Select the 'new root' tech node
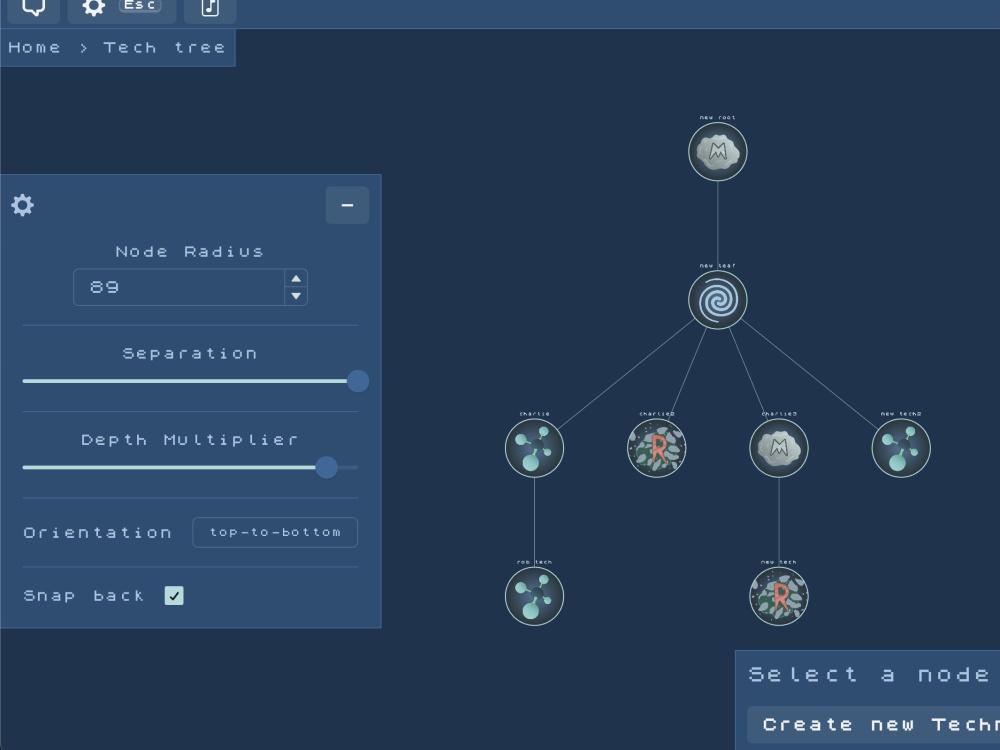The width and height of the screenshot is (1000, 750). 717,152
